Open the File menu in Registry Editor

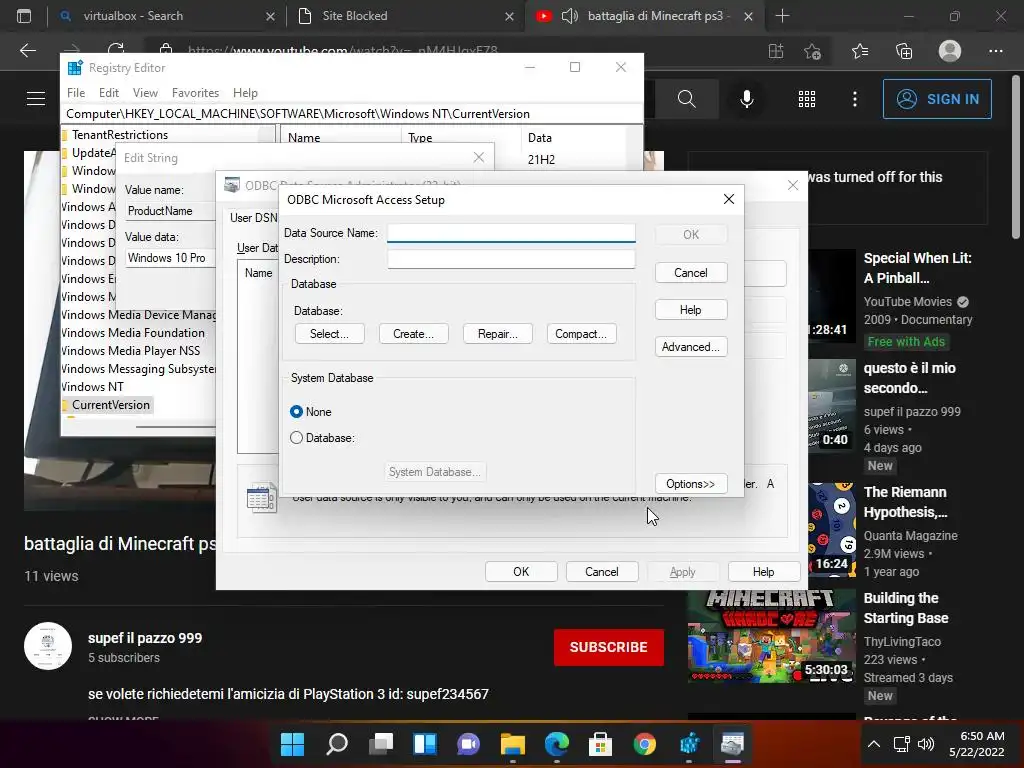point(76,93)
